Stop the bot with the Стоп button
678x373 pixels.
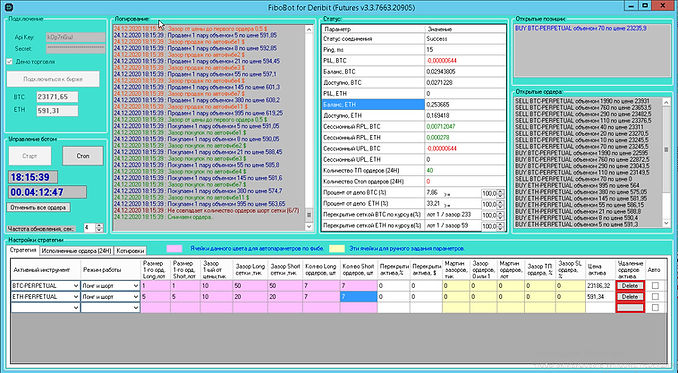pos(83,156)
